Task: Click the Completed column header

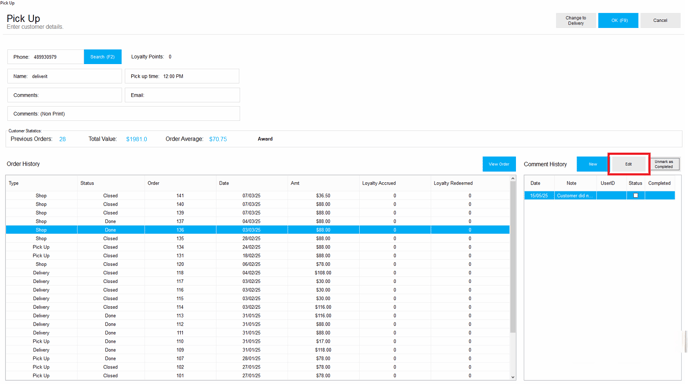Action: pyautogui.click(x=659, y=183)
